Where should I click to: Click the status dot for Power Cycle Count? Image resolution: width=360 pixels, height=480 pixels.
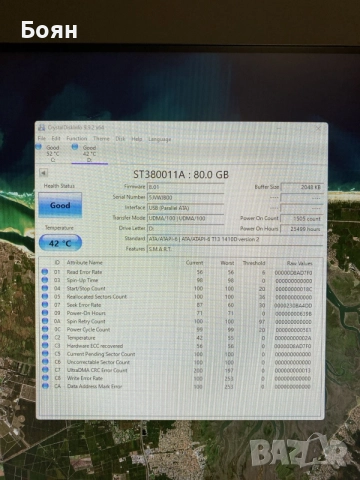45,329
